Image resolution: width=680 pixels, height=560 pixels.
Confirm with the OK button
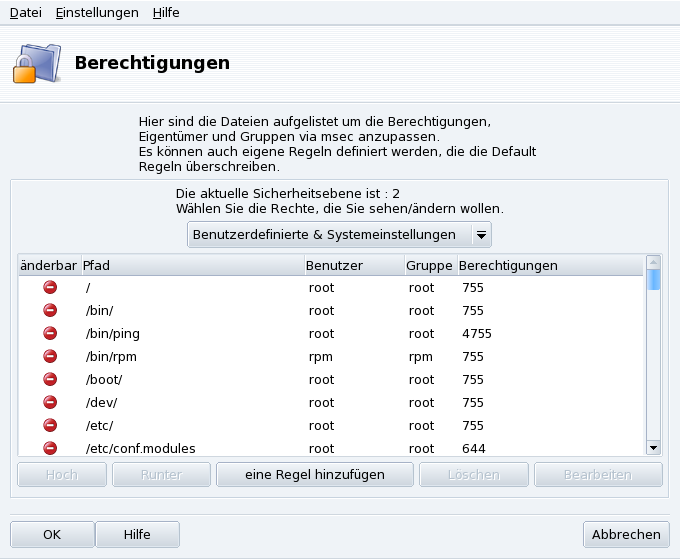tap(52, 534)
